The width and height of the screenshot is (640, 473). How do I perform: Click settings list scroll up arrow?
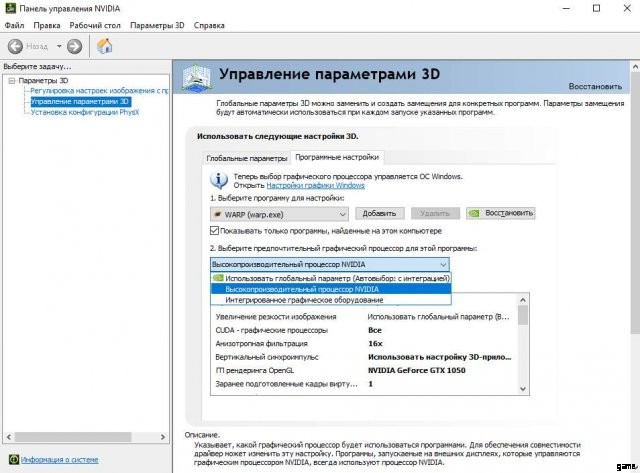[x=523, y=300]
